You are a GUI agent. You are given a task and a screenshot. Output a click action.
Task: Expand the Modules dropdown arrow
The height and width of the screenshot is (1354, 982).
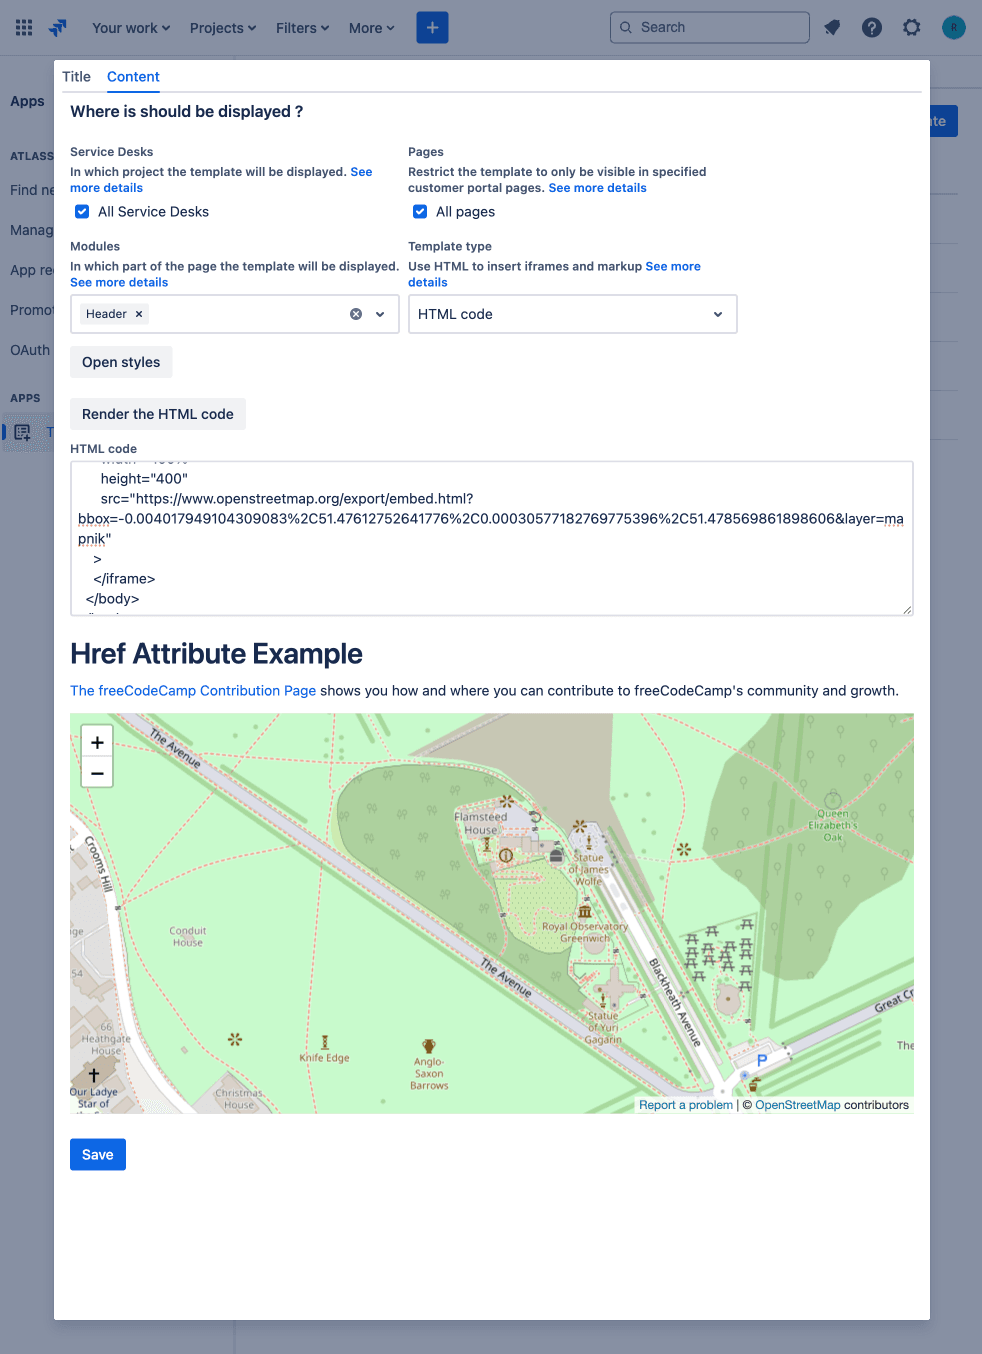point(380,314)
